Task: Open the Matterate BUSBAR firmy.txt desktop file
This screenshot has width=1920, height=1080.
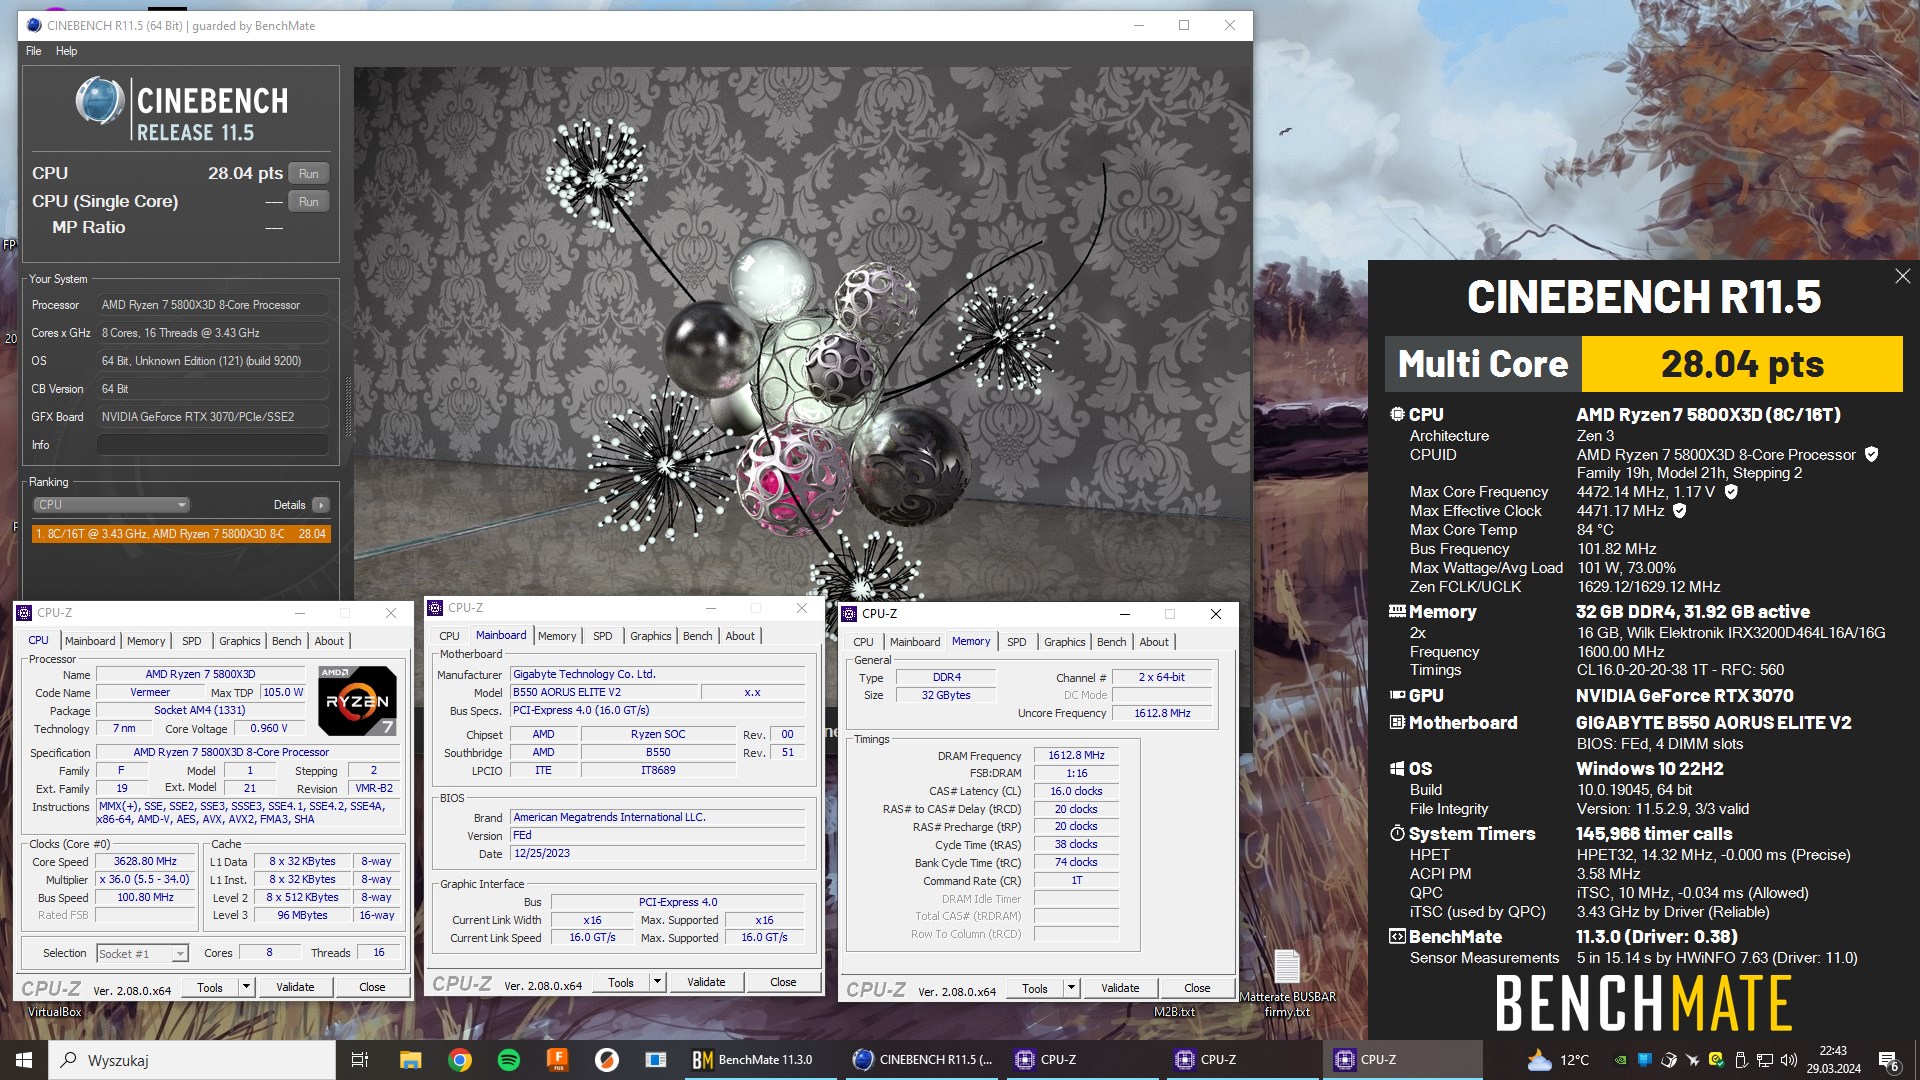Action: click(1287, 982)
